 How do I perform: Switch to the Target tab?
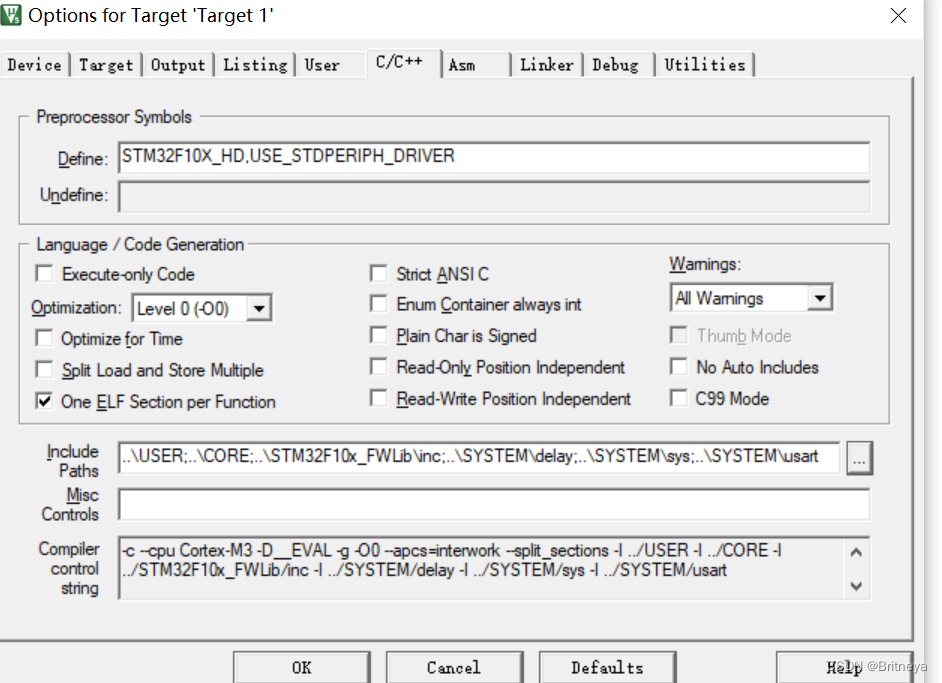click(x=106, y=65)
